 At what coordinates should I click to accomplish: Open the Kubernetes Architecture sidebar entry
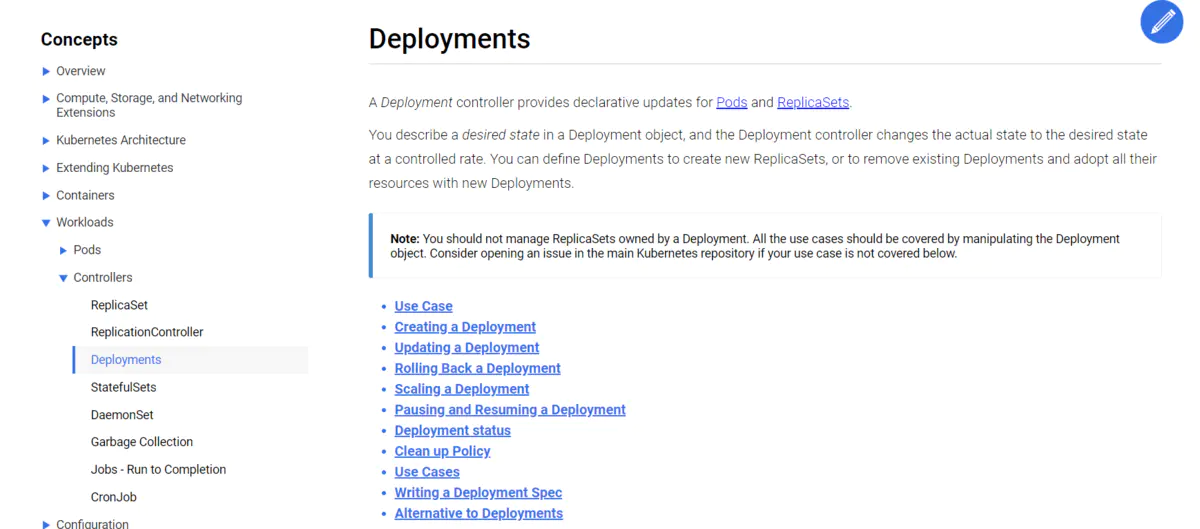click(x=121, y=140)
